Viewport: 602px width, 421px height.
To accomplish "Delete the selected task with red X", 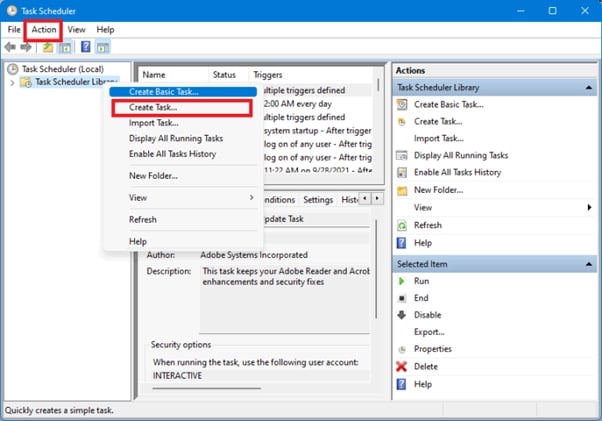I will pyautogui.click(x=427, y=366).
